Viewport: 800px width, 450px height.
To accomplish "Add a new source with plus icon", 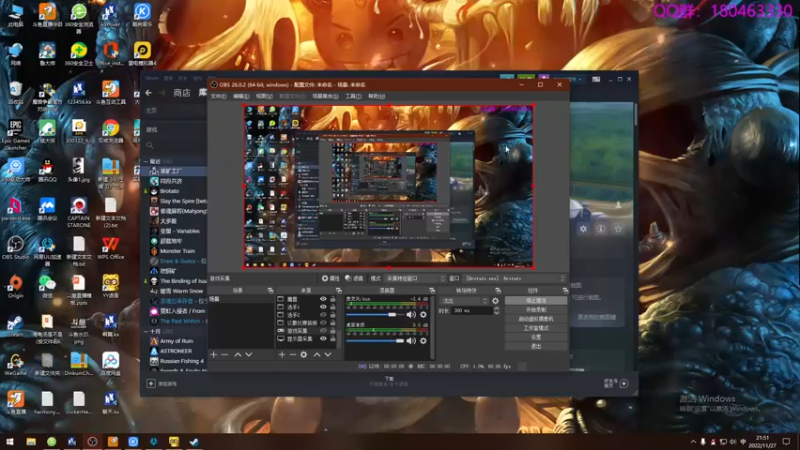I will pyautogui.click(x=282, y=355).
